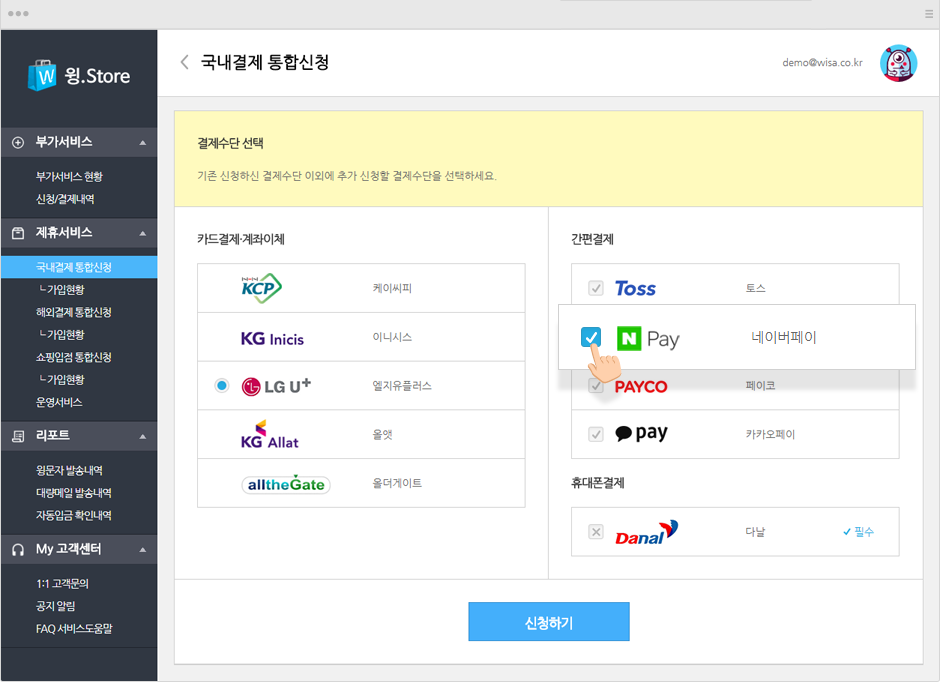Collapse the 제휴서비스 section arrow
Image resolution: width=940 pixels, height=682 pixels.
(x=143, y=233)
